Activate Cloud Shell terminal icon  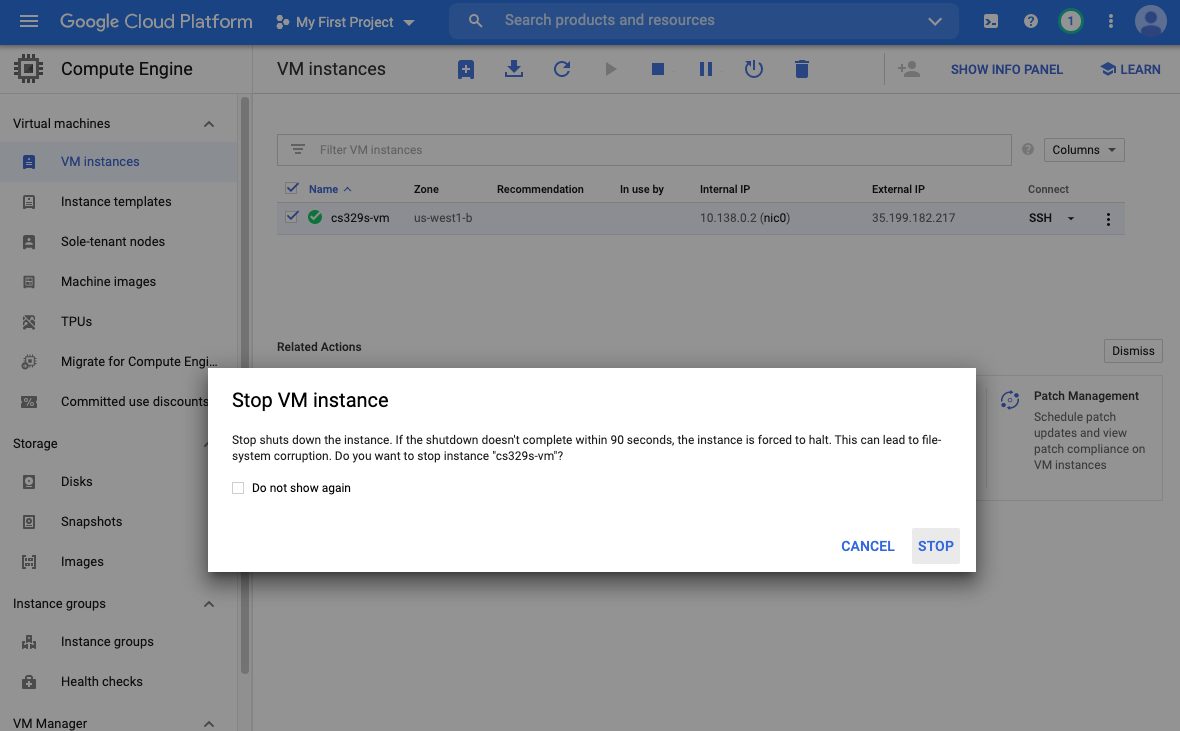tap(991, 21)
